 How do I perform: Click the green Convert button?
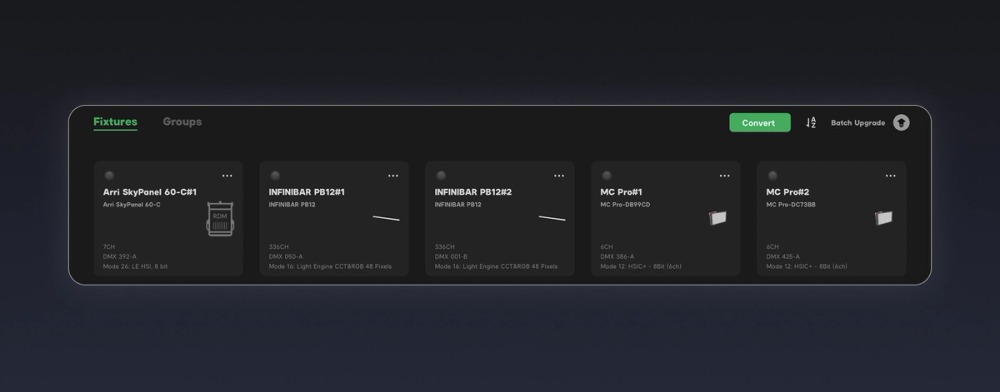click(x=760, y=123)
